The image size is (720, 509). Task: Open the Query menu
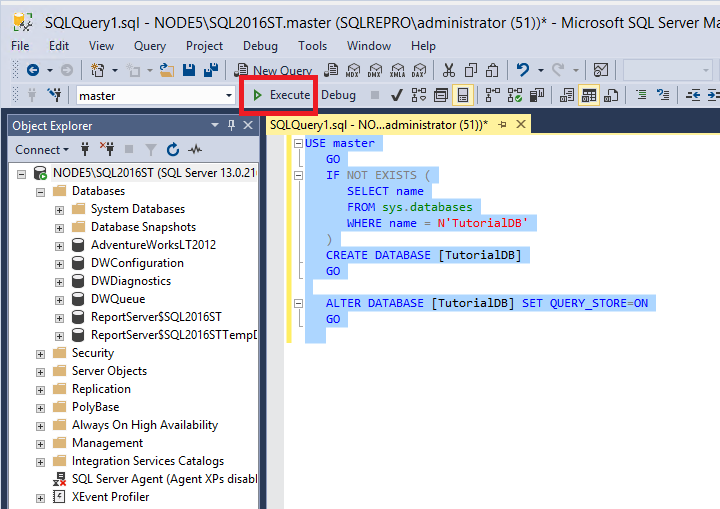pos(150,45)
